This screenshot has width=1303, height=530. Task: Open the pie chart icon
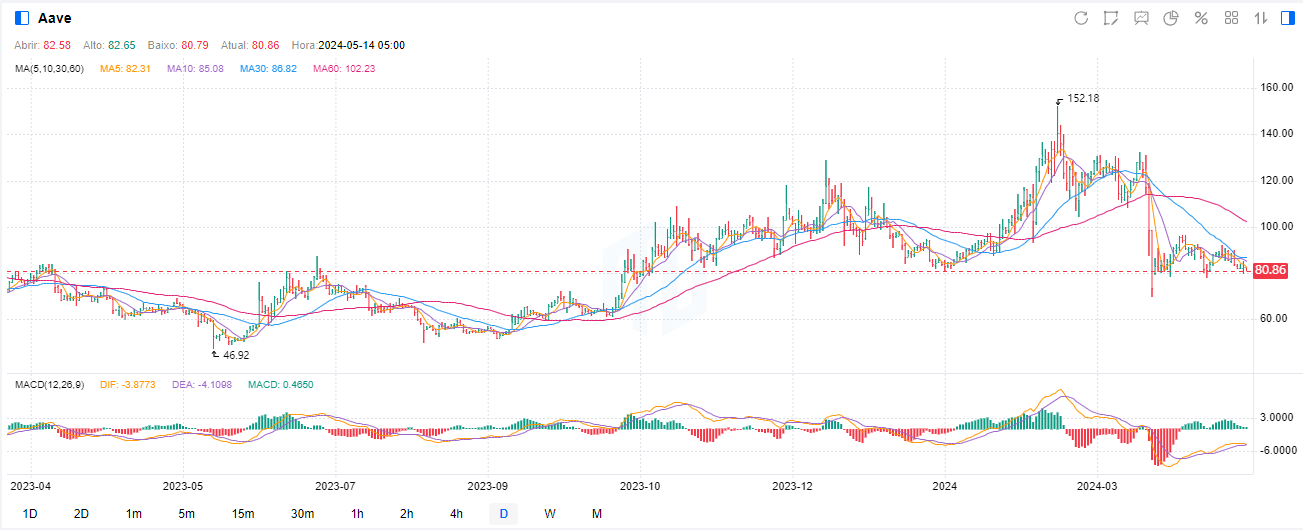(x=1171, y=18)
